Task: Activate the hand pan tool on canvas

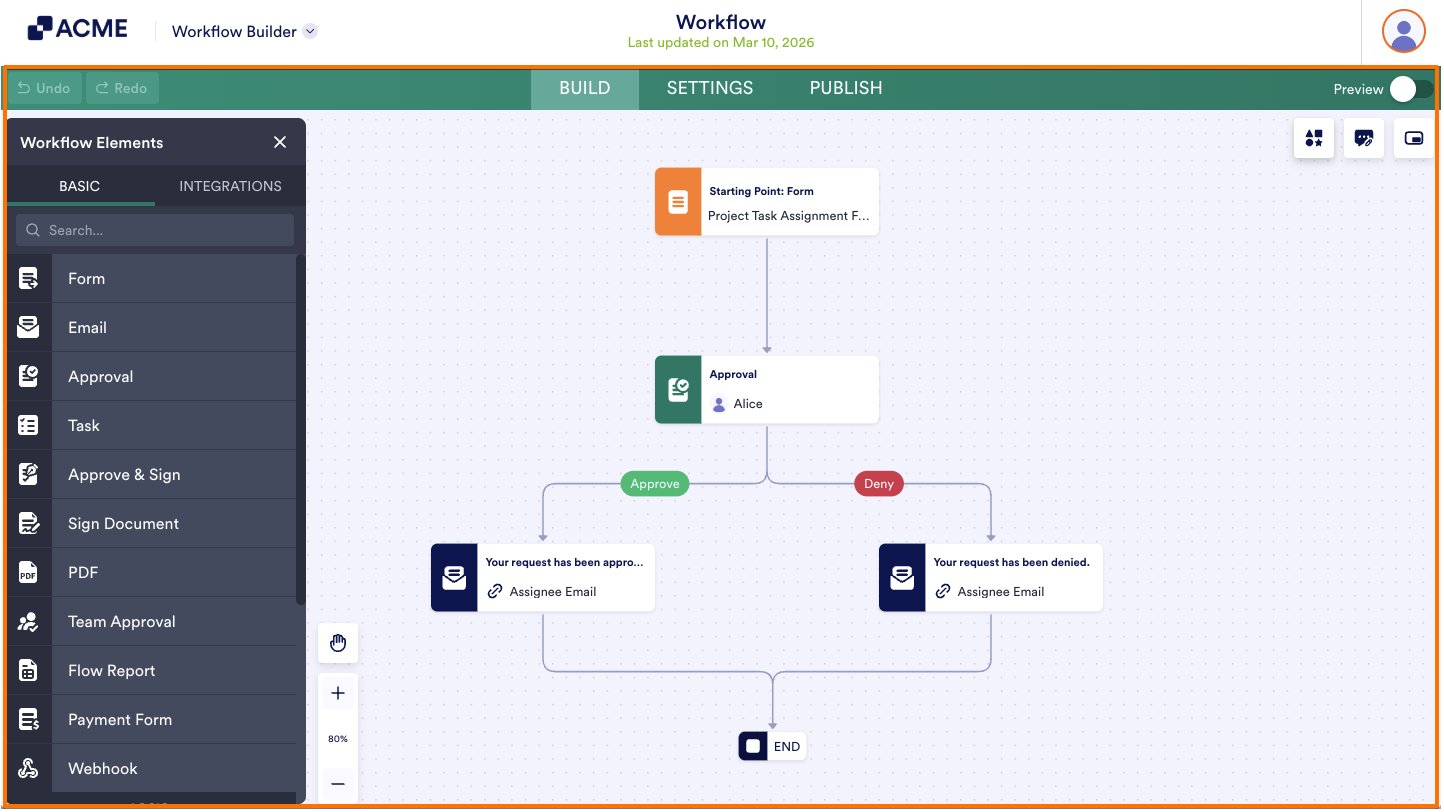Action: [338, 643]
